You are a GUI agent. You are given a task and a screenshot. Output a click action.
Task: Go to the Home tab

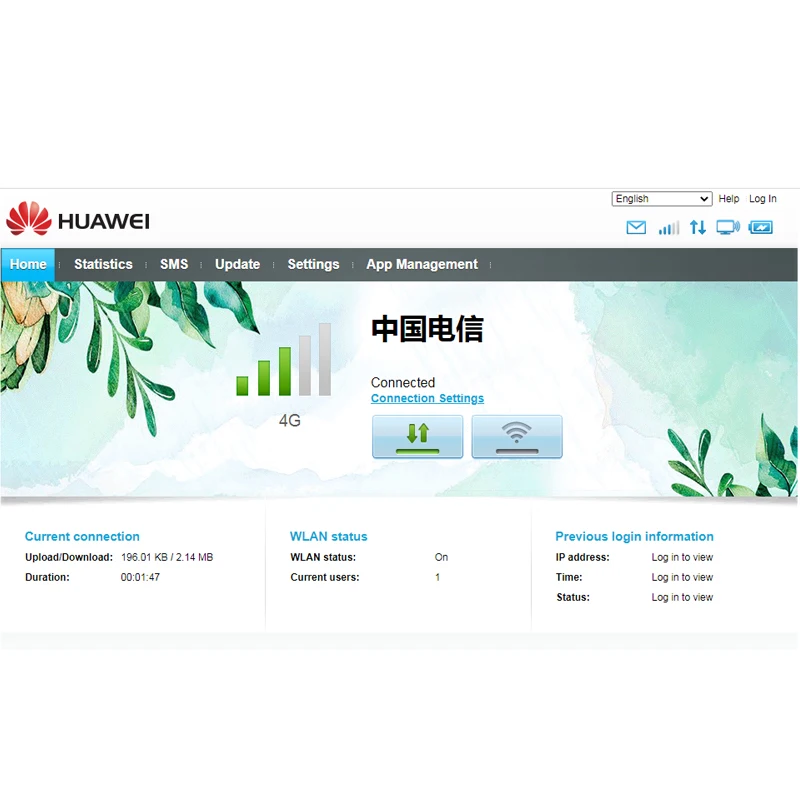tap(28, 264)
